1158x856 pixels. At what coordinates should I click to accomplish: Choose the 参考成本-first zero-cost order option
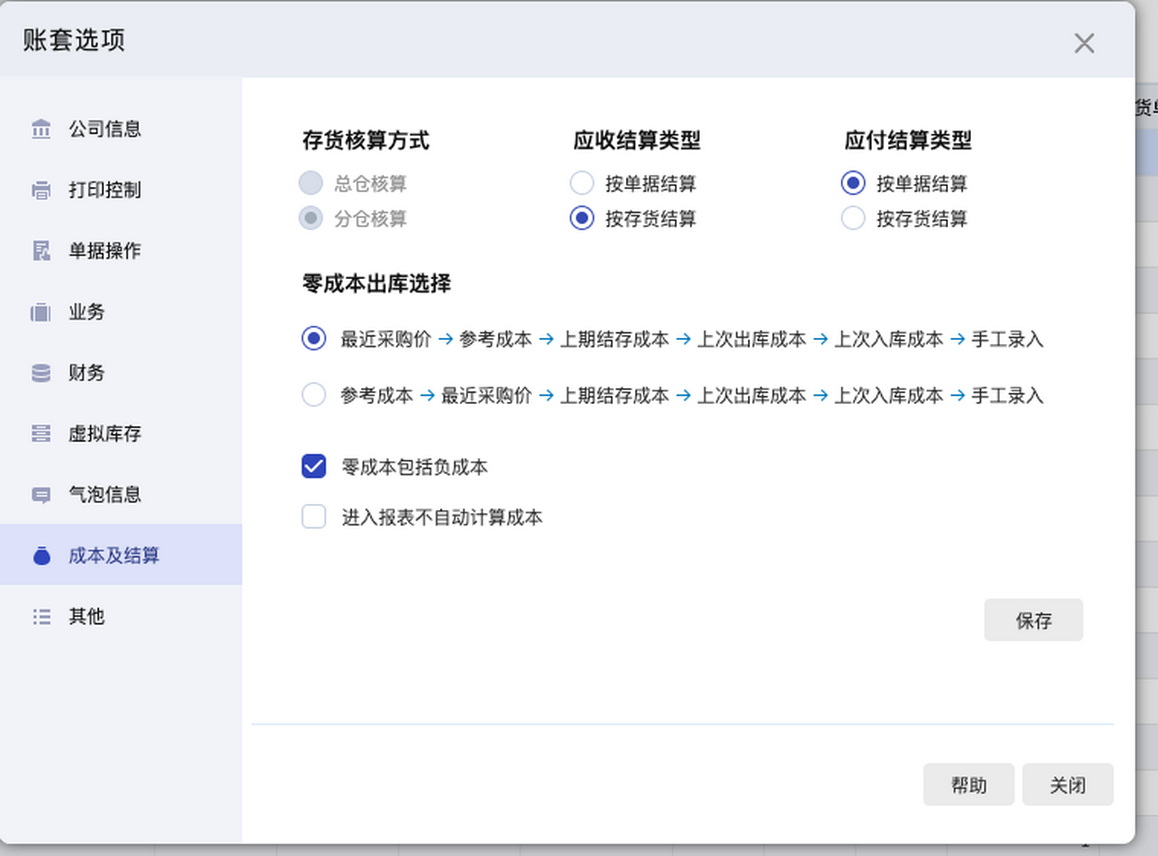point(314,395)
